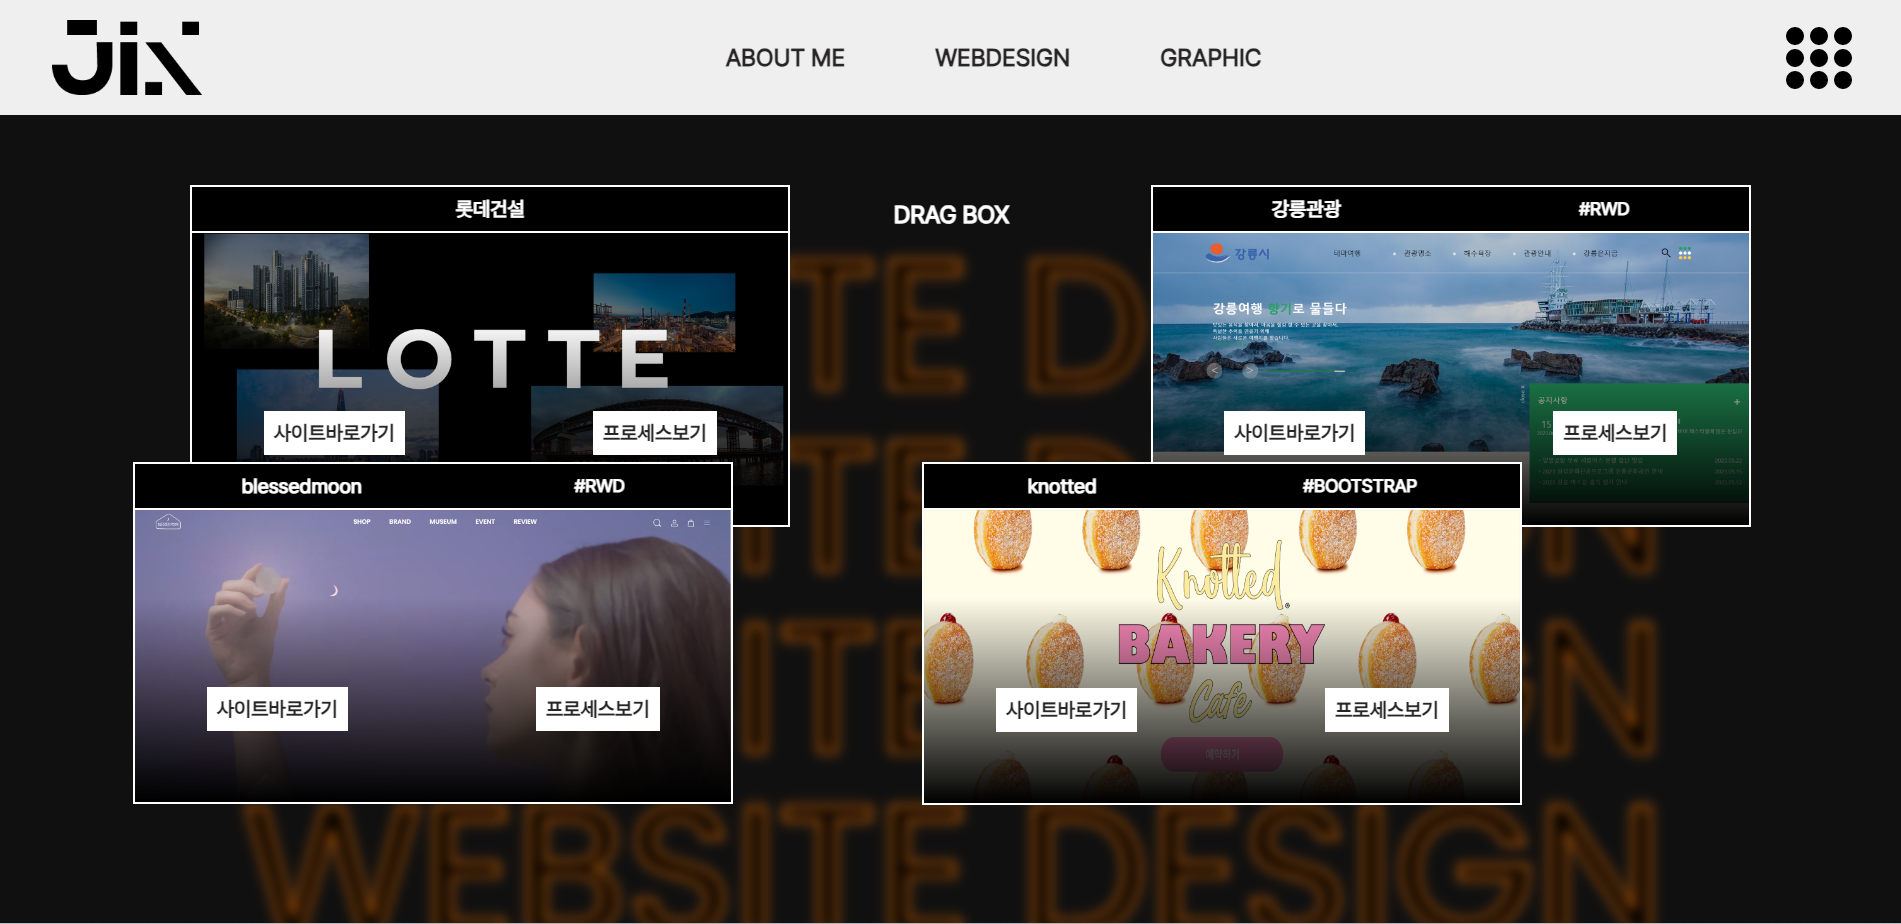Click 프로세스보기 on the 강릉관광 card

click(x=1615, y=433)
